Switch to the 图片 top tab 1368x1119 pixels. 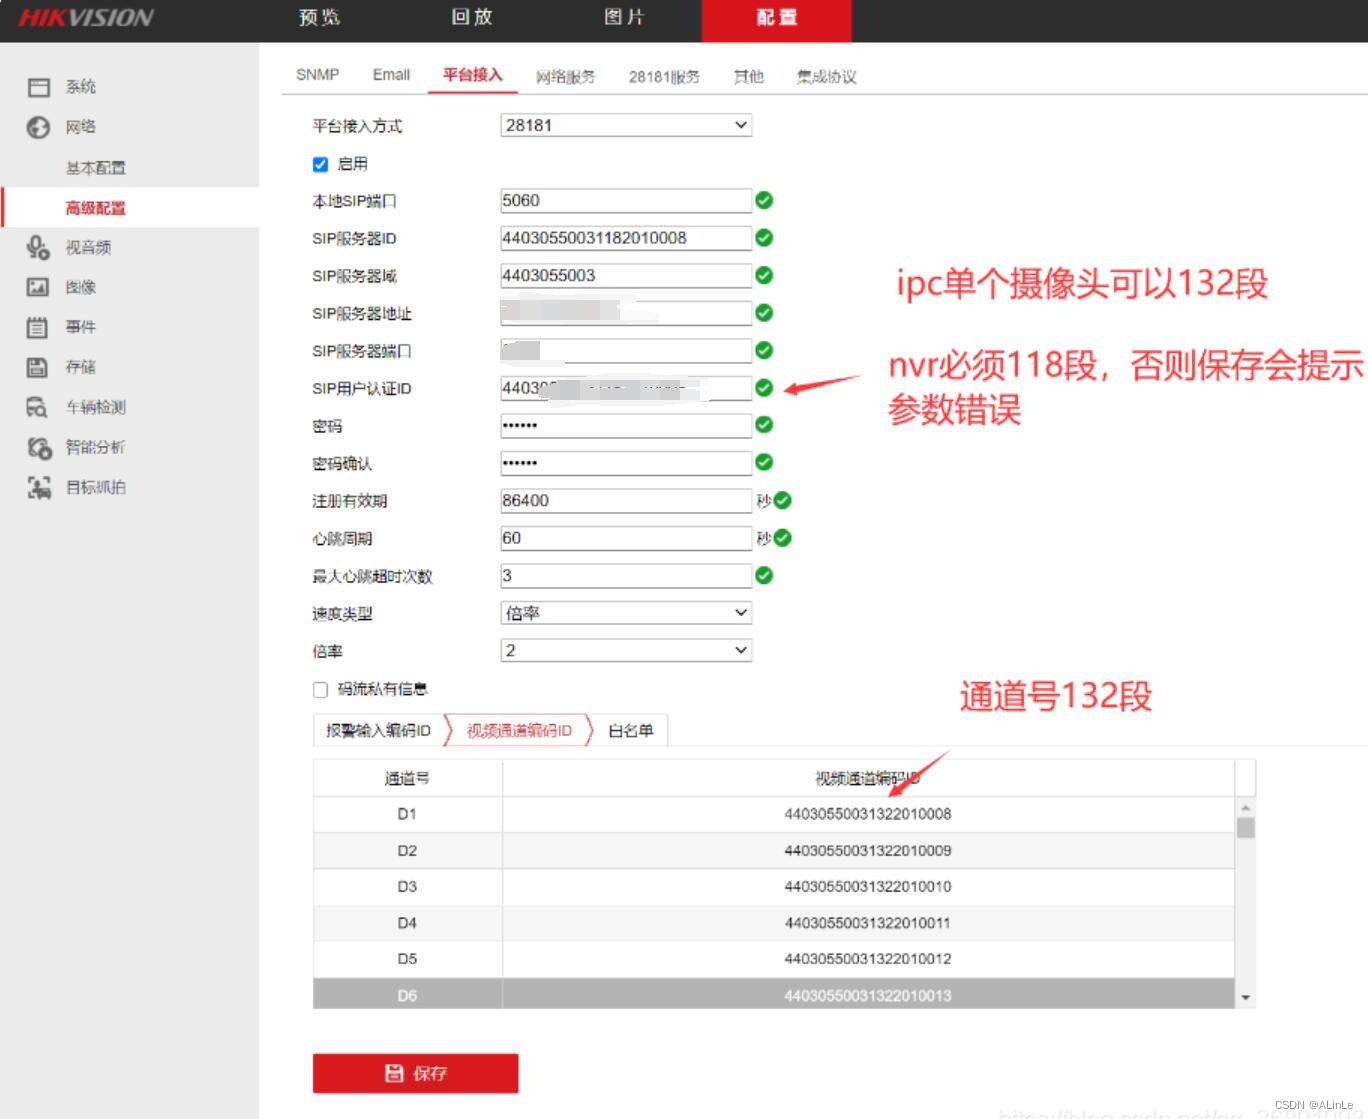pyautogui.click(x=624, y=18)
